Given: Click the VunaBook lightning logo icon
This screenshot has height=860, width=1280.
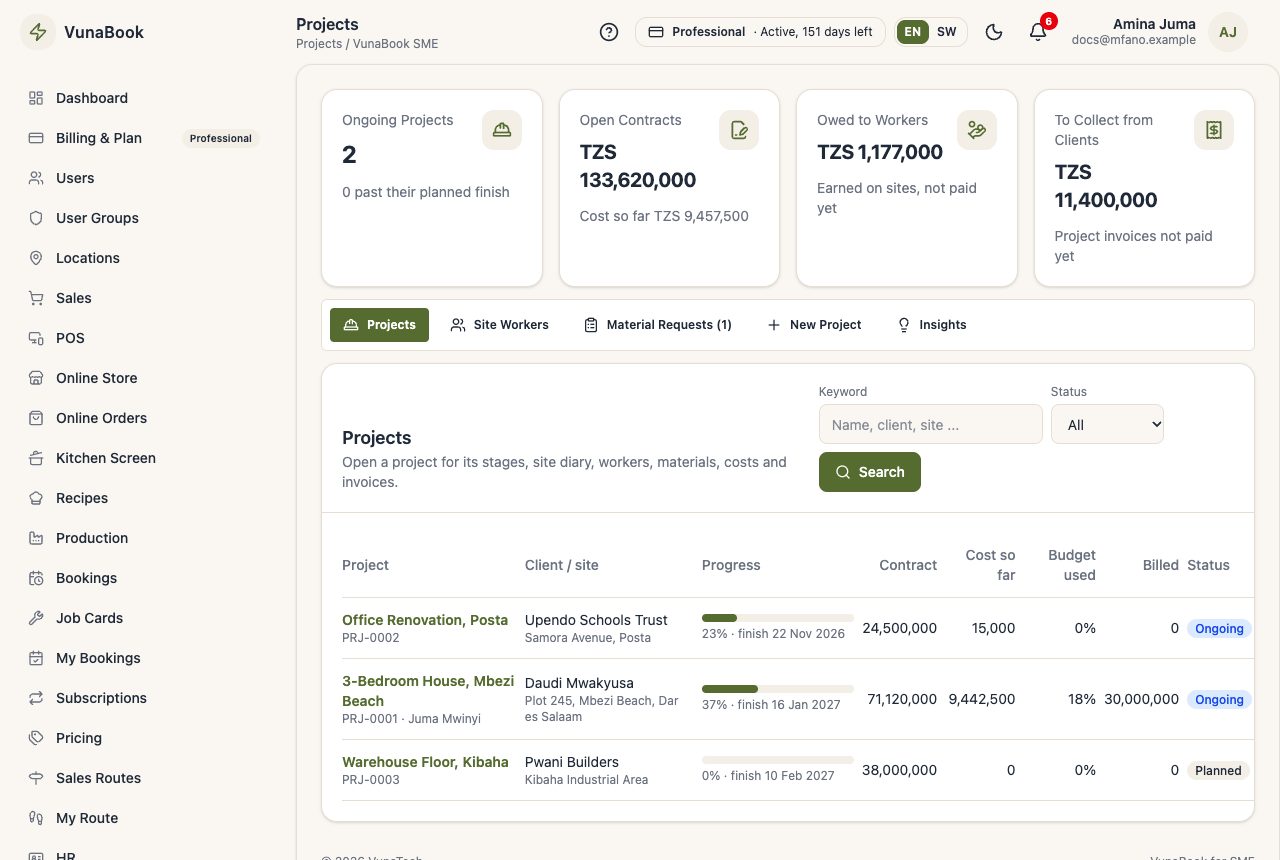Looking at the screenshot, I should point(38,32).
